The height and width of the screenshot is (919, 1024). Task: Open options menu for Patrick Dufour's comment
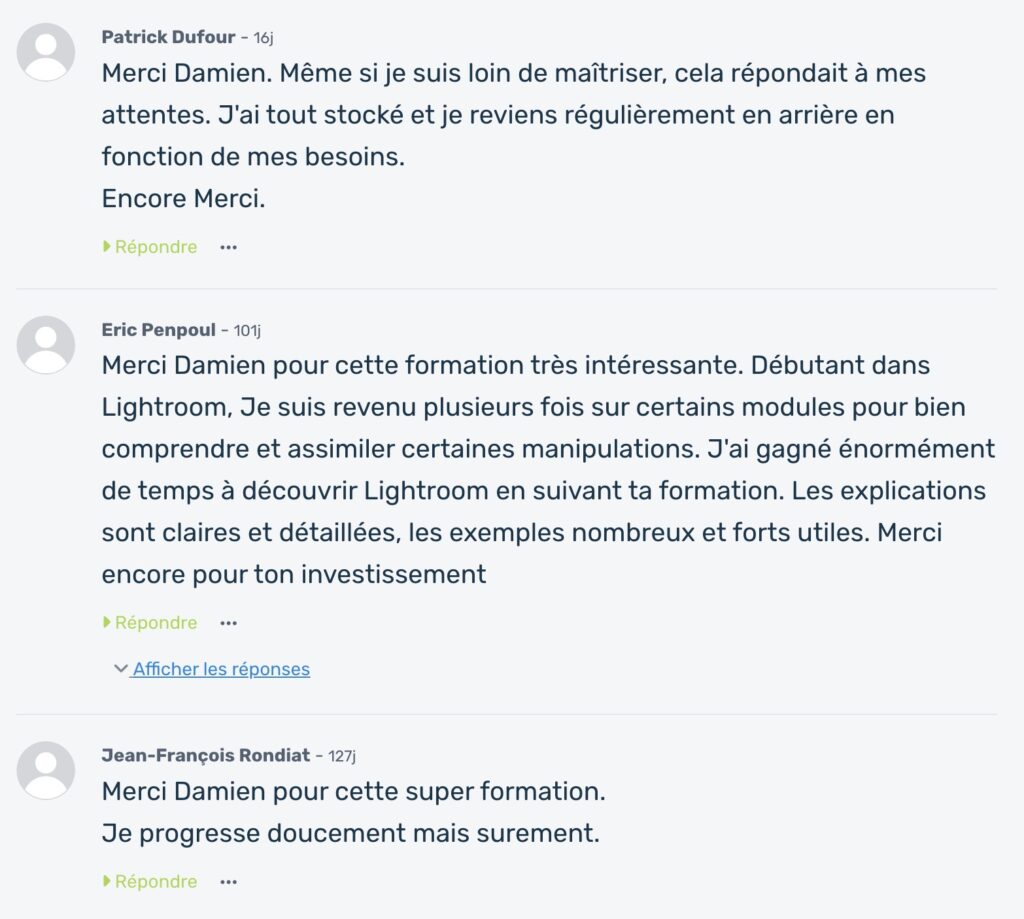click(228, 246)
